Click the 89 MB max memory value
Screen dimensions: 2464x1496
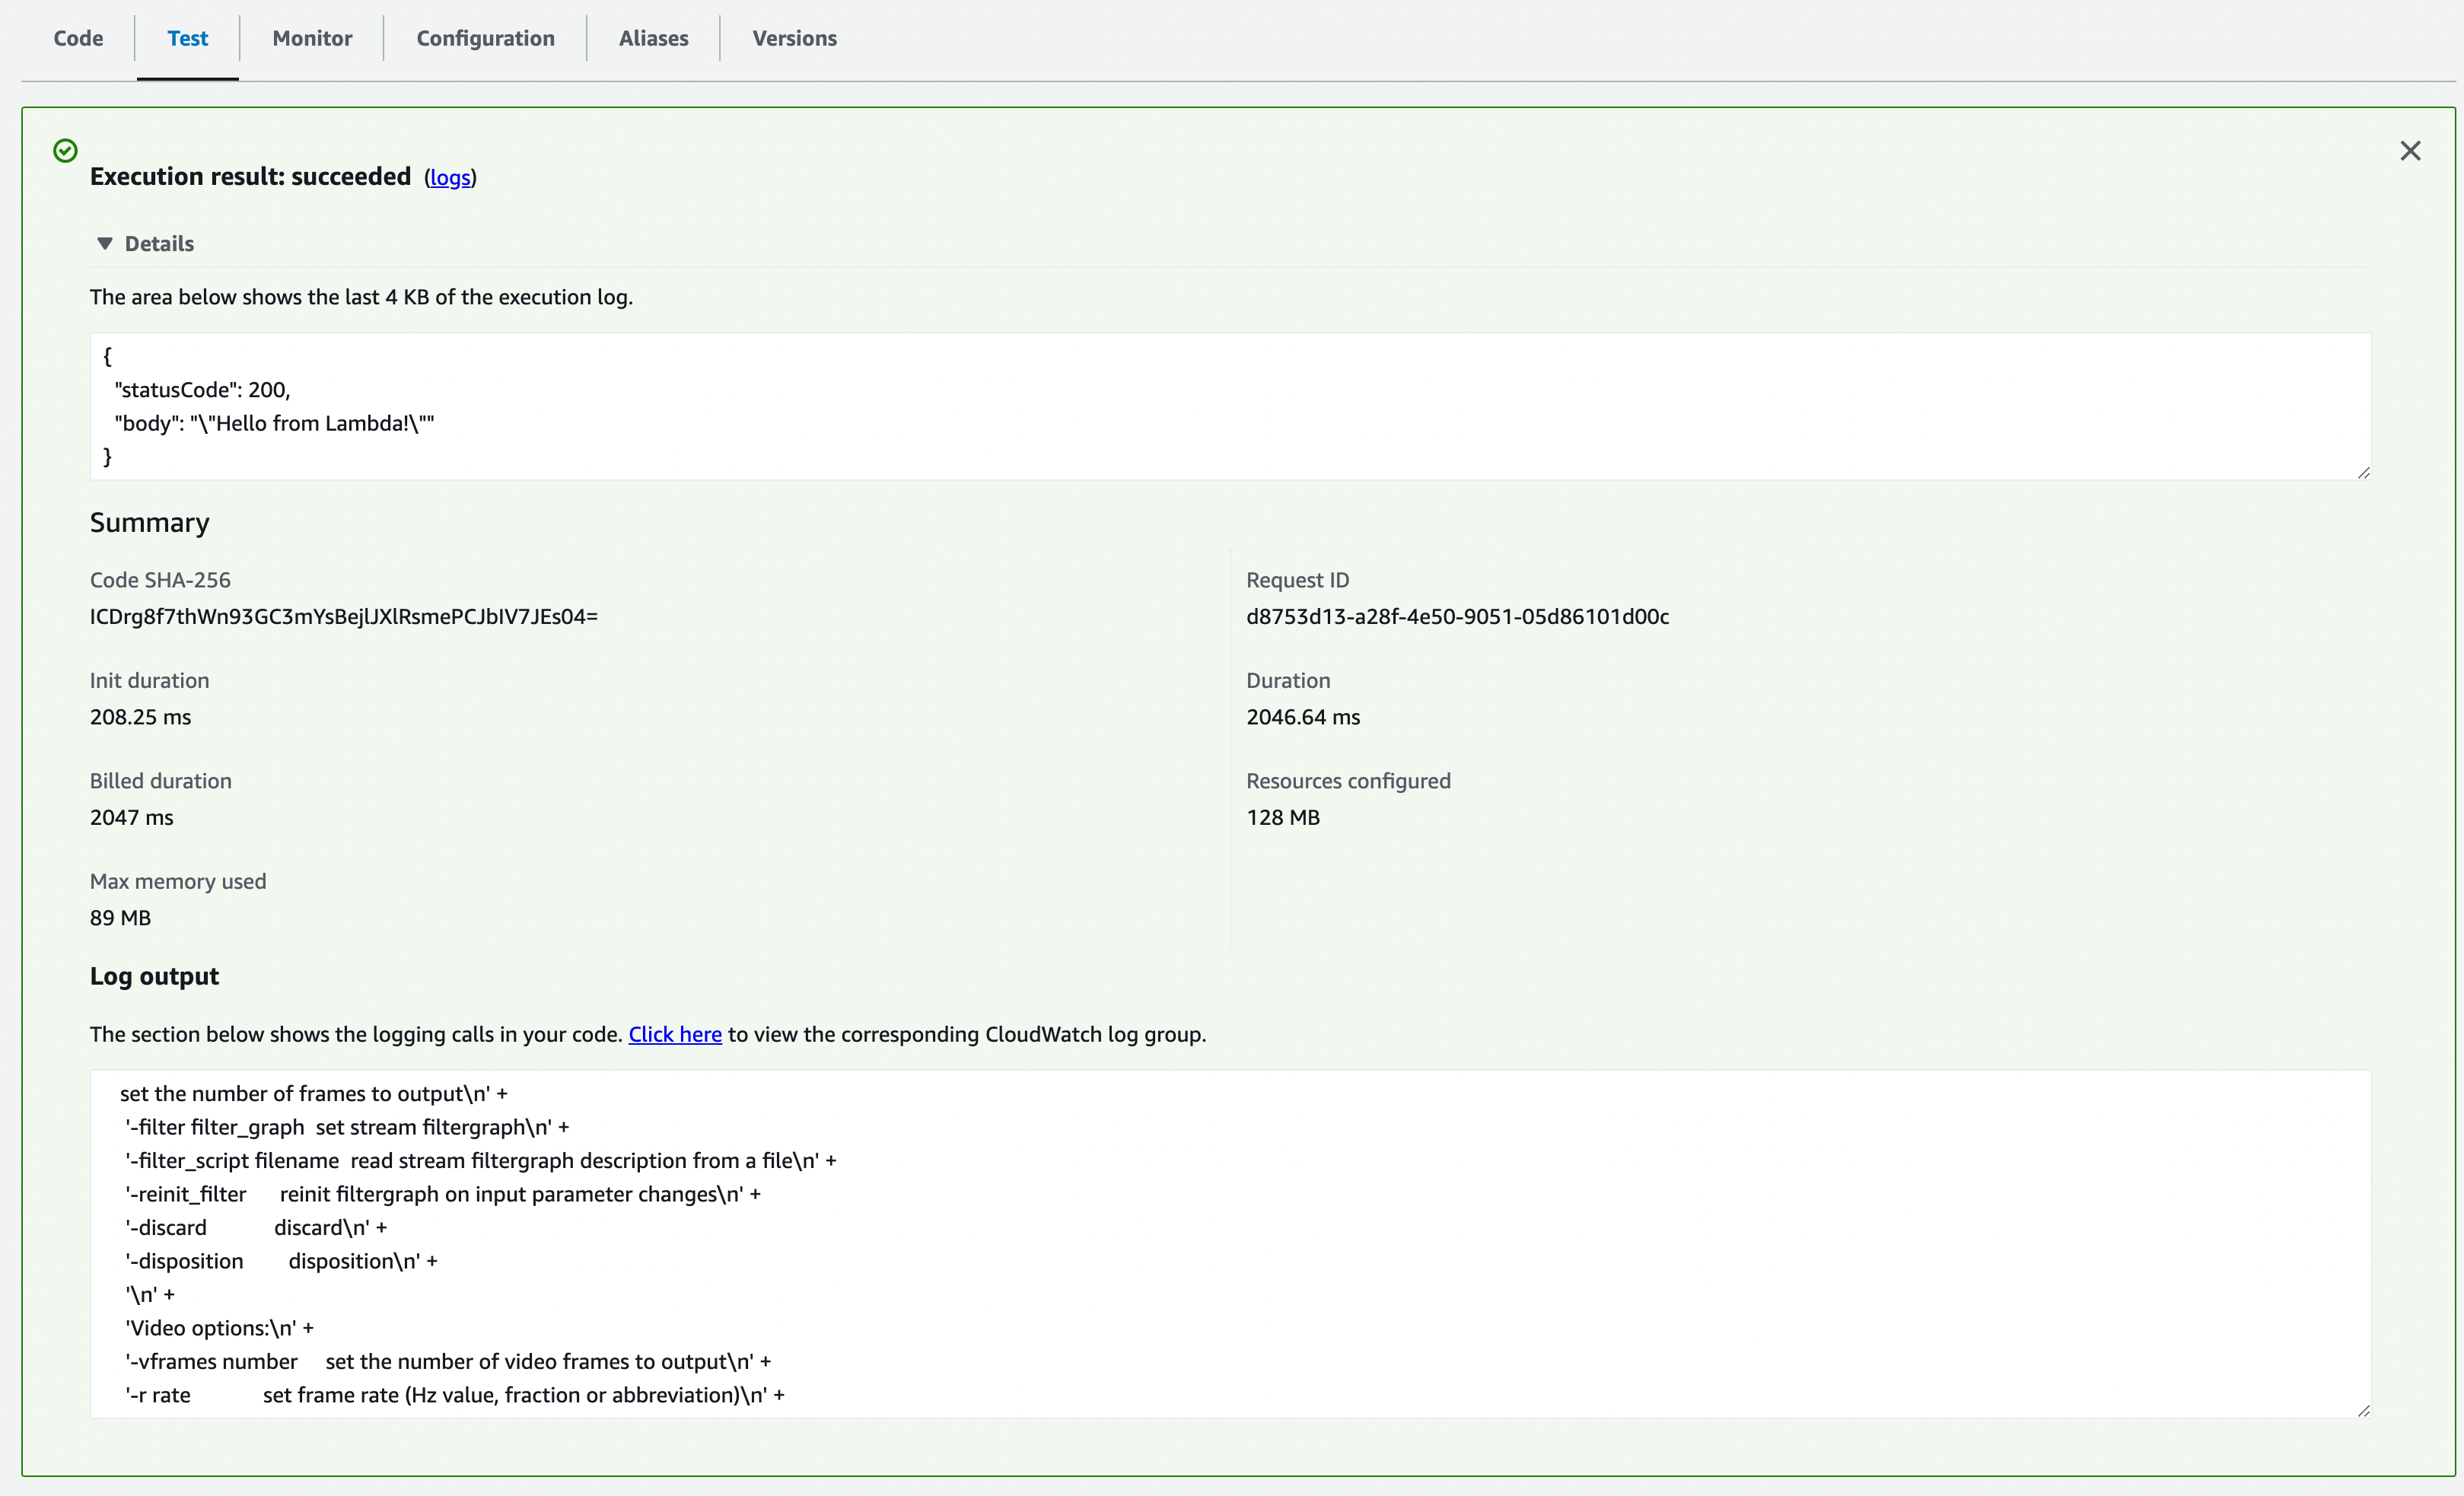pyautogui.click(x=120, y=918)
